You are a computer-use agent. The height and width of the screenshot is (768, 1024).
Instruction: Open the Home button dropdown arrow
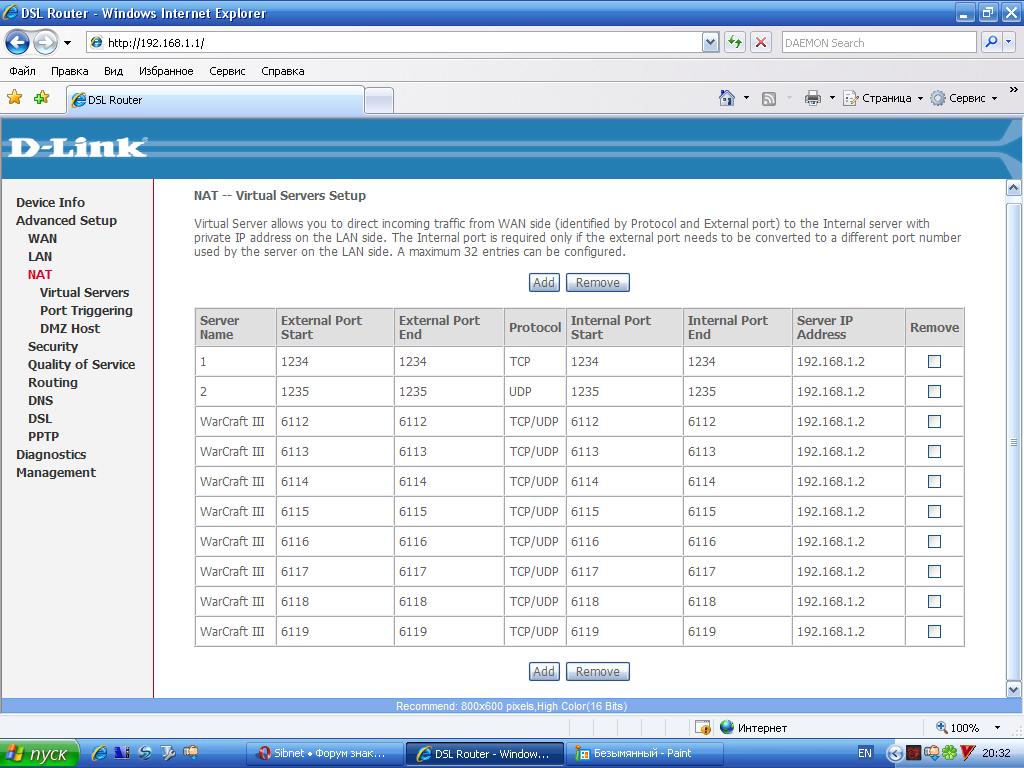746,98
